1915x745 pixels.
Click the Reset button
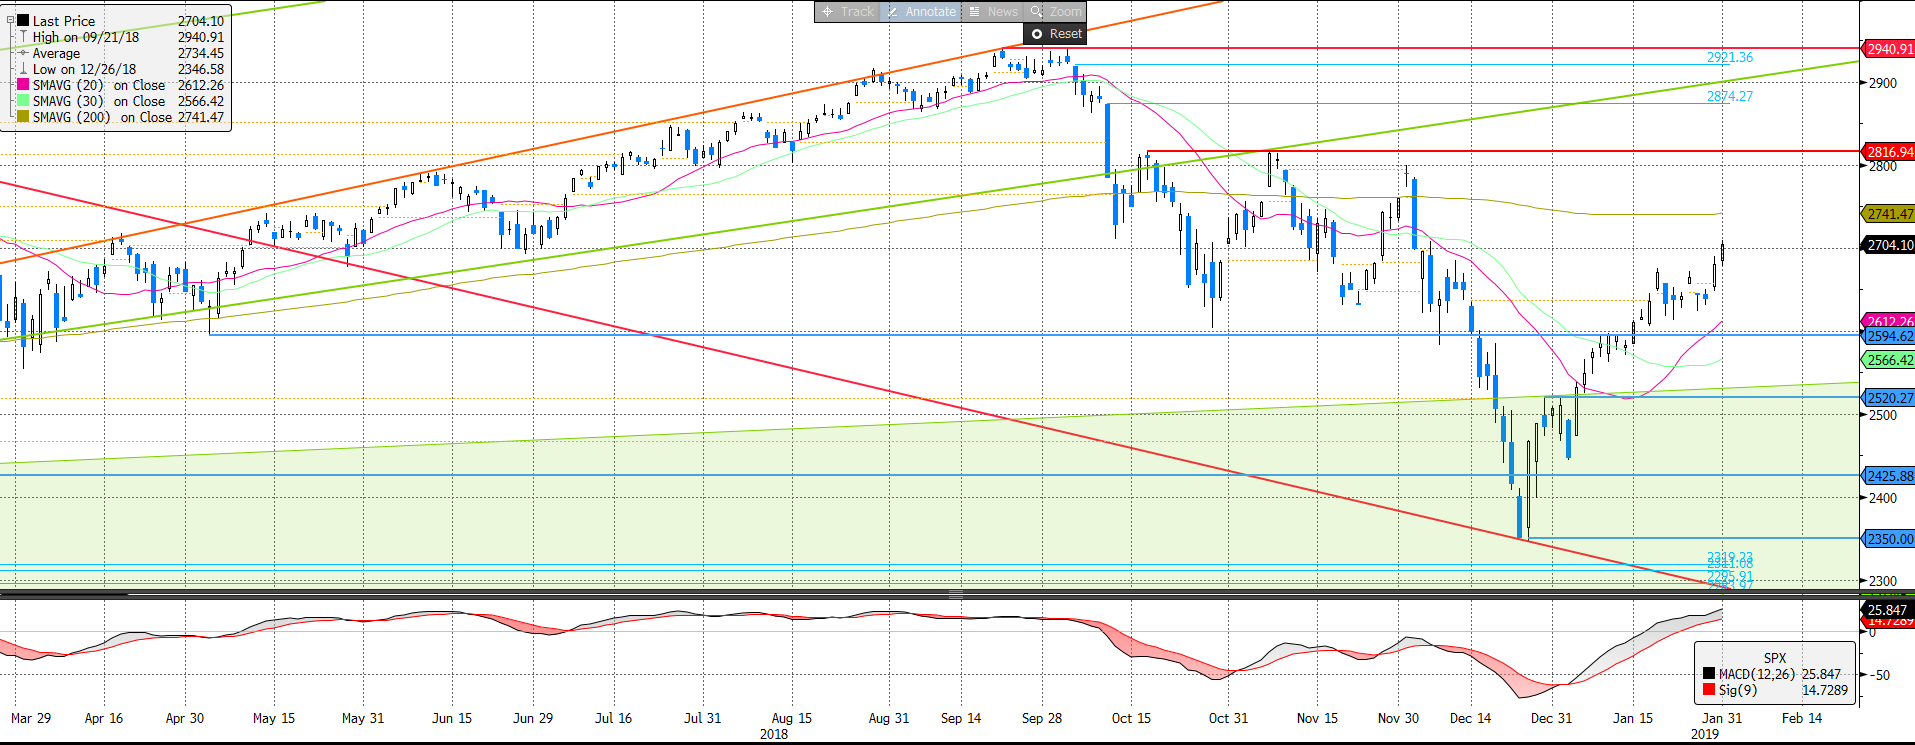click(x=1055, y=34)
